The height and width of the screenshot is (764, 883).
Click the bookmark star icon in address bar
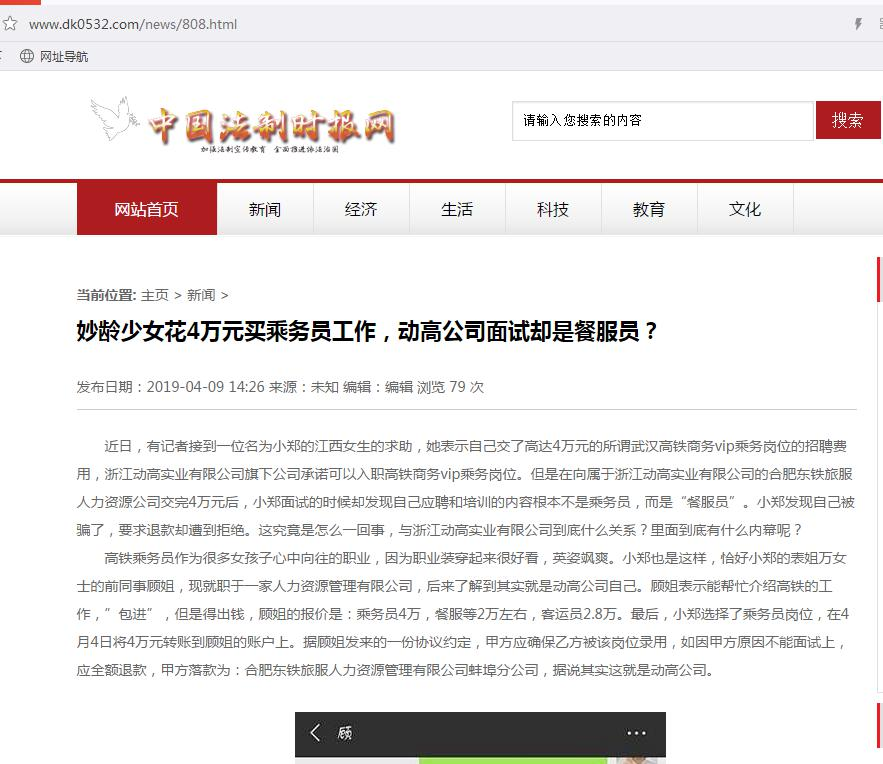point(9,24)
